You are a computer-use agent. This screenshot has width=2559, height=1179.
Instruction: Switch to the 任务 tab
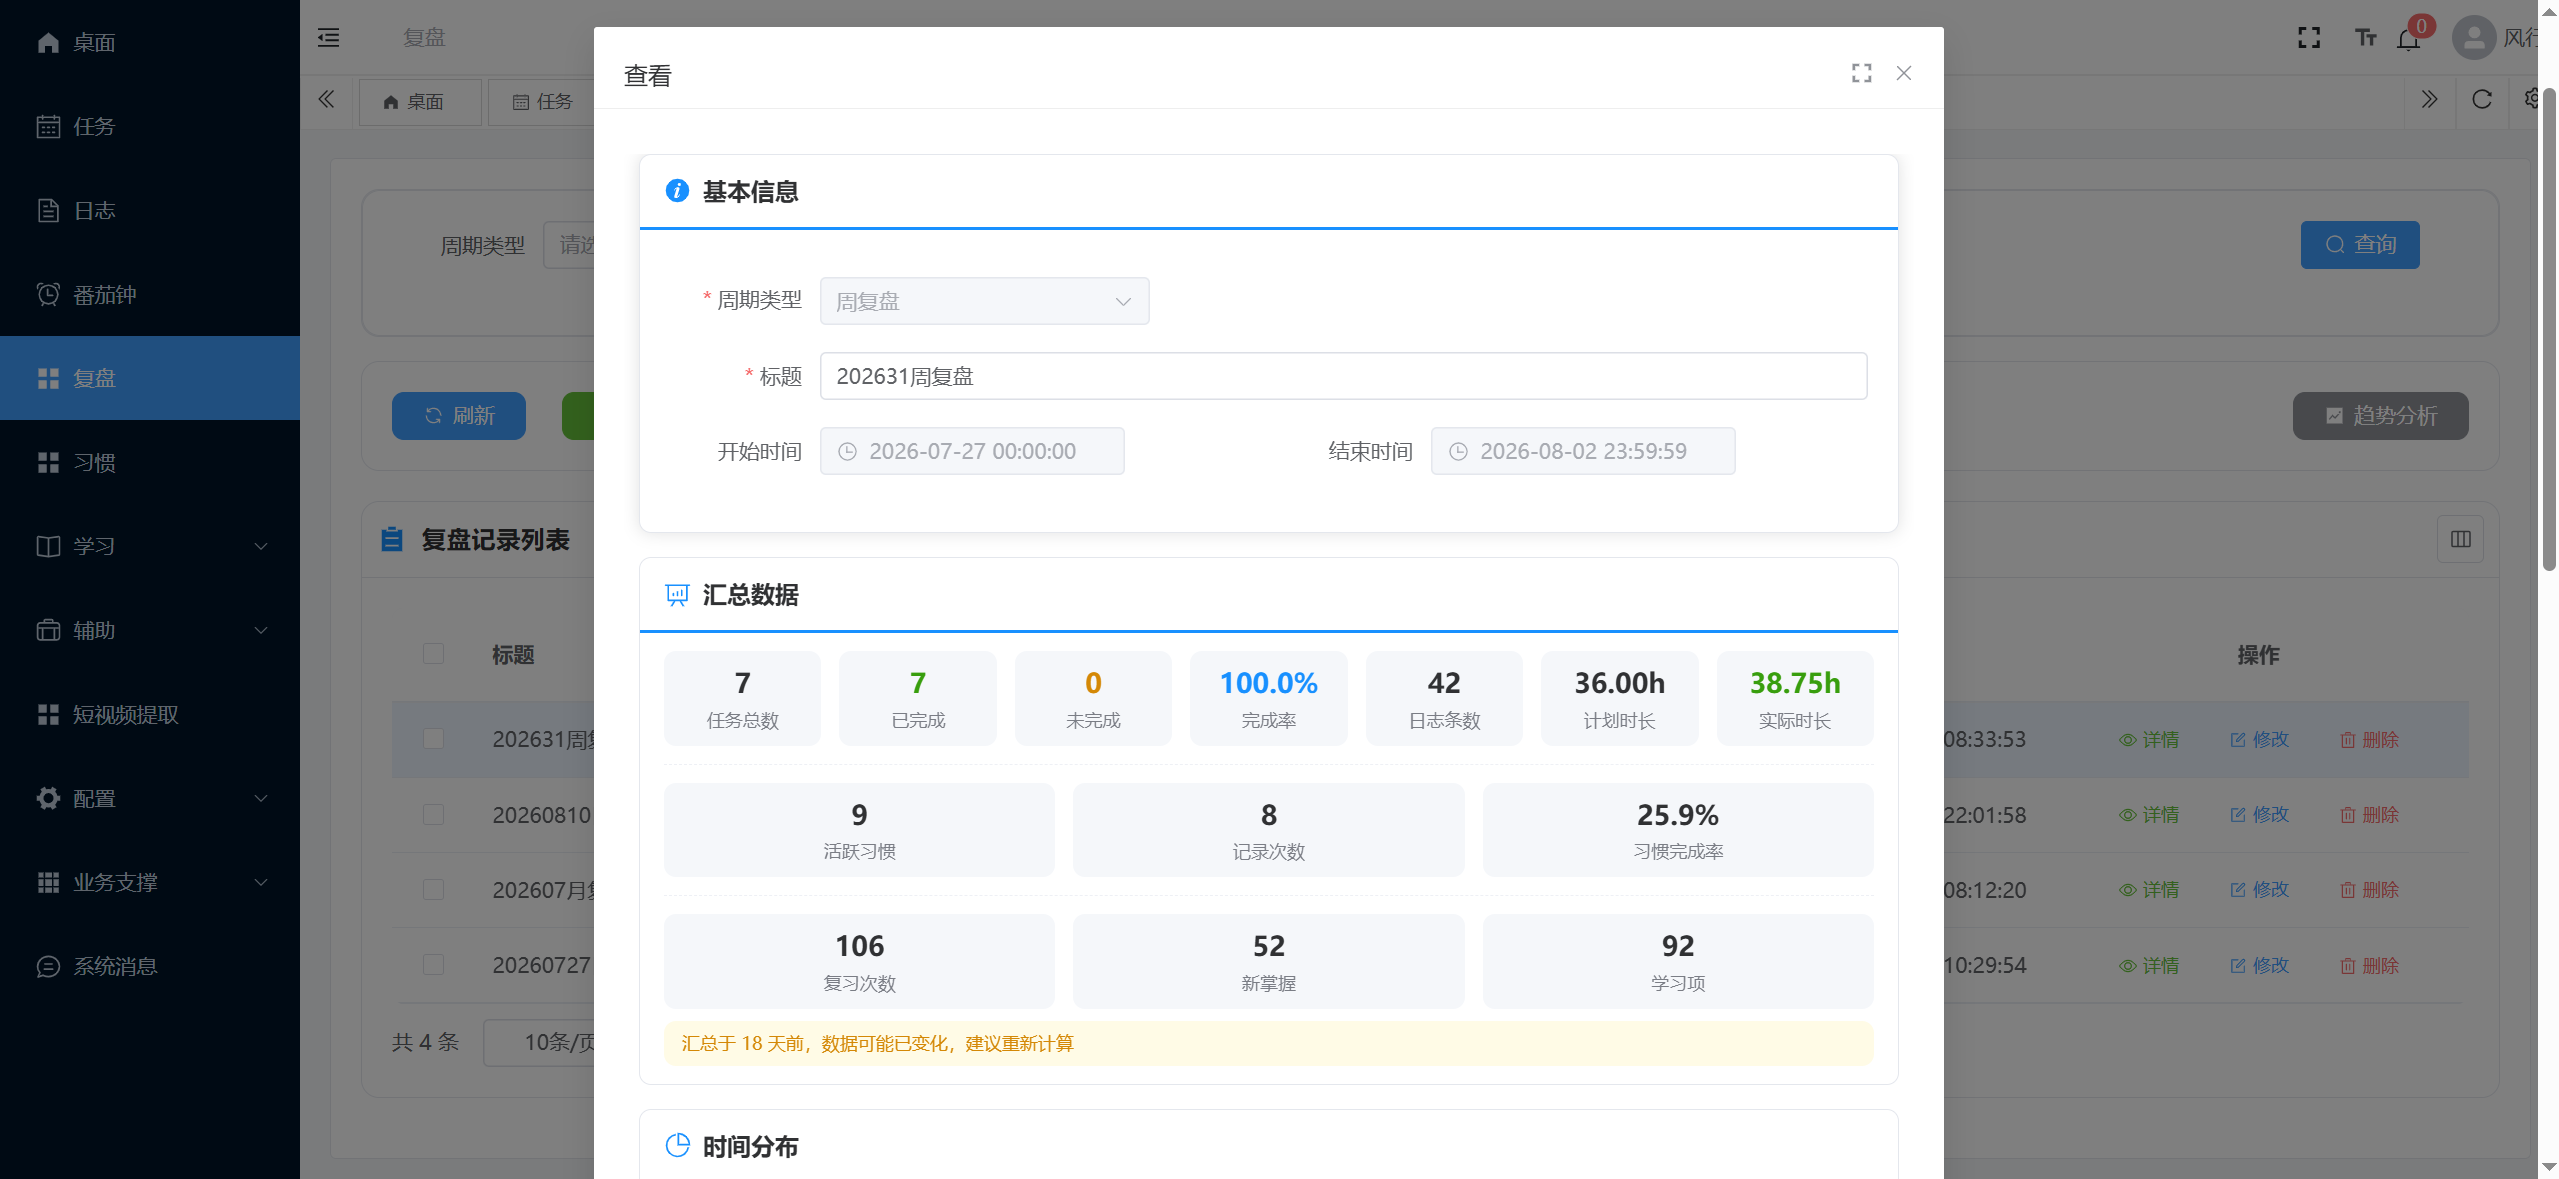click(541, 102)
